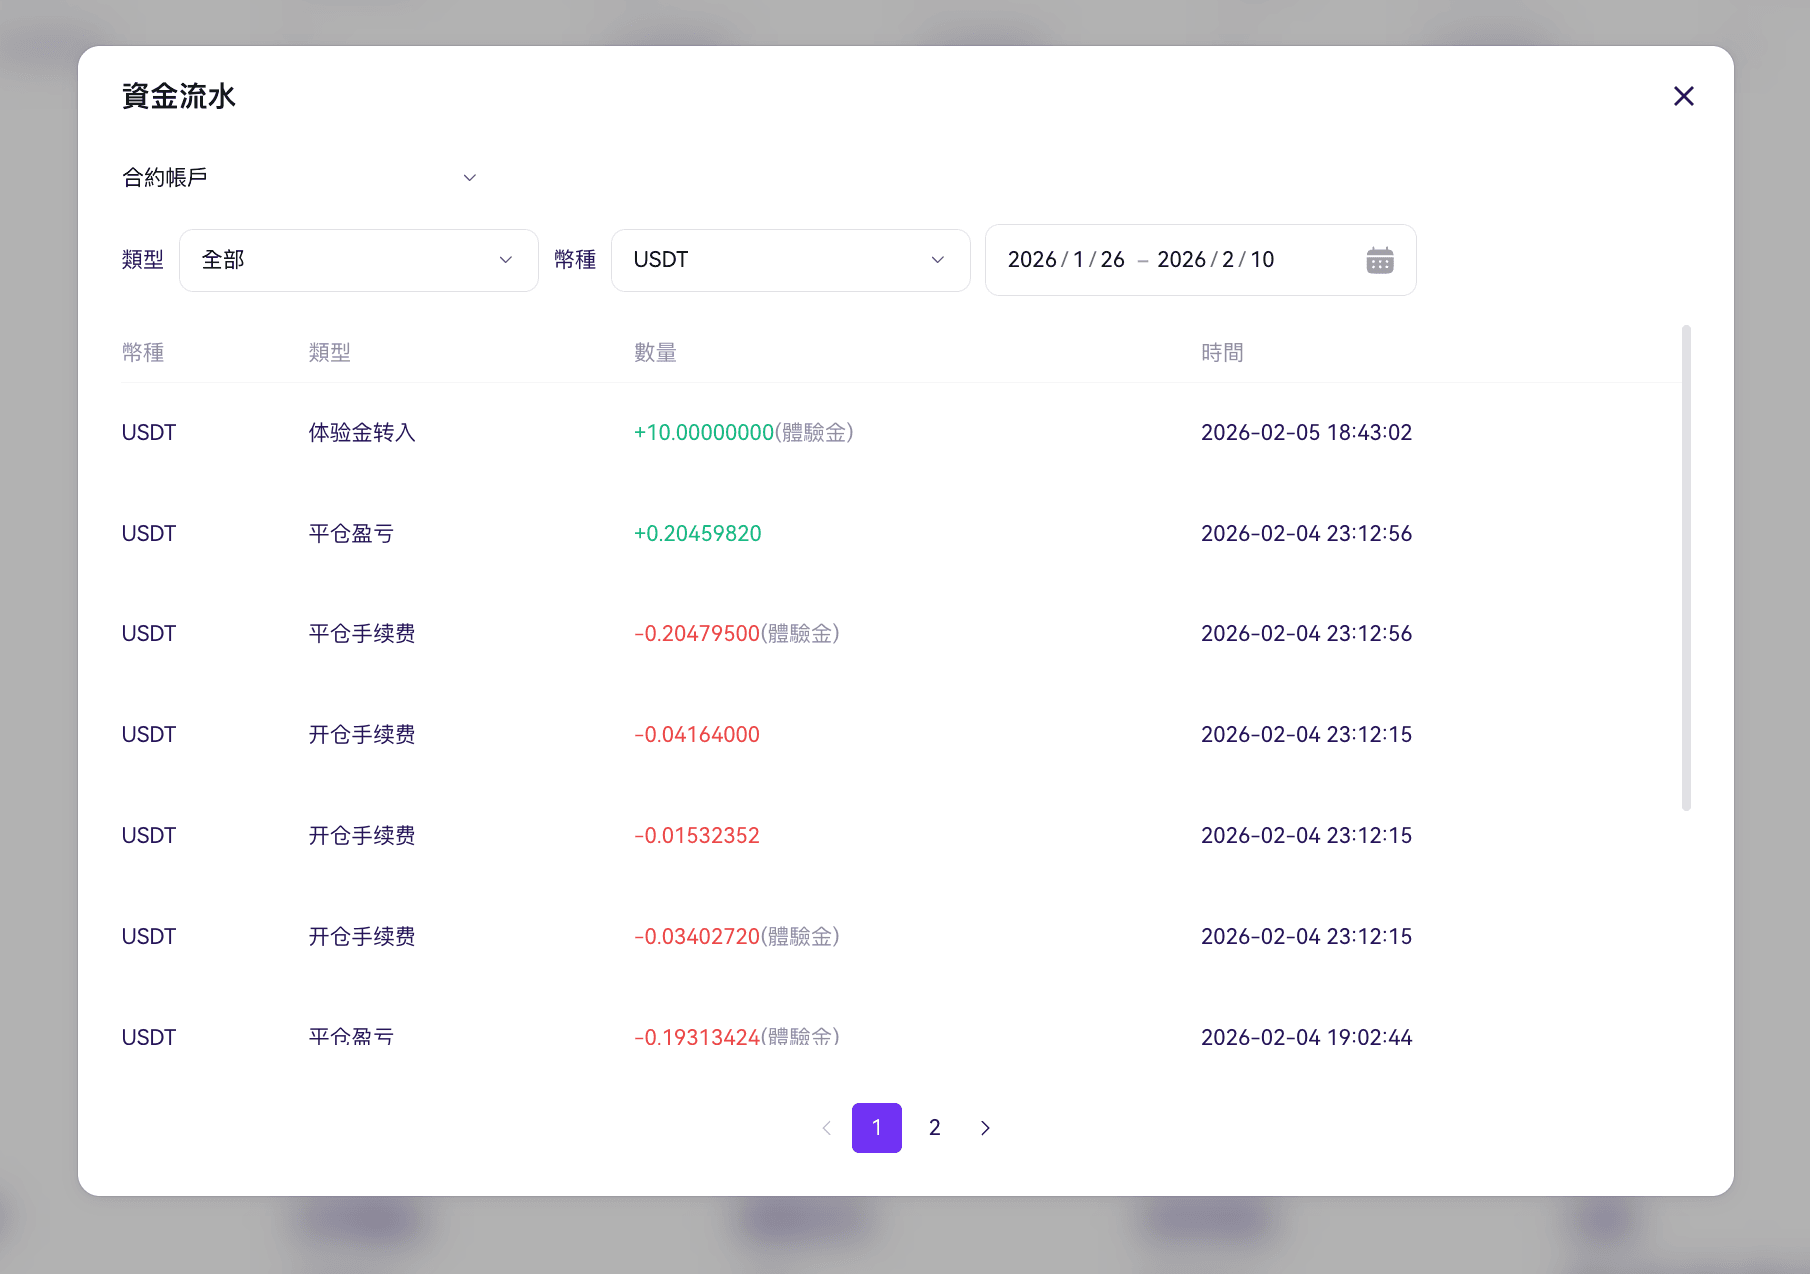The width and height of the screenshot is (1810, 1274).
Task: Click the end date 2026/2/10
Action: click(x=1216, y=260)
